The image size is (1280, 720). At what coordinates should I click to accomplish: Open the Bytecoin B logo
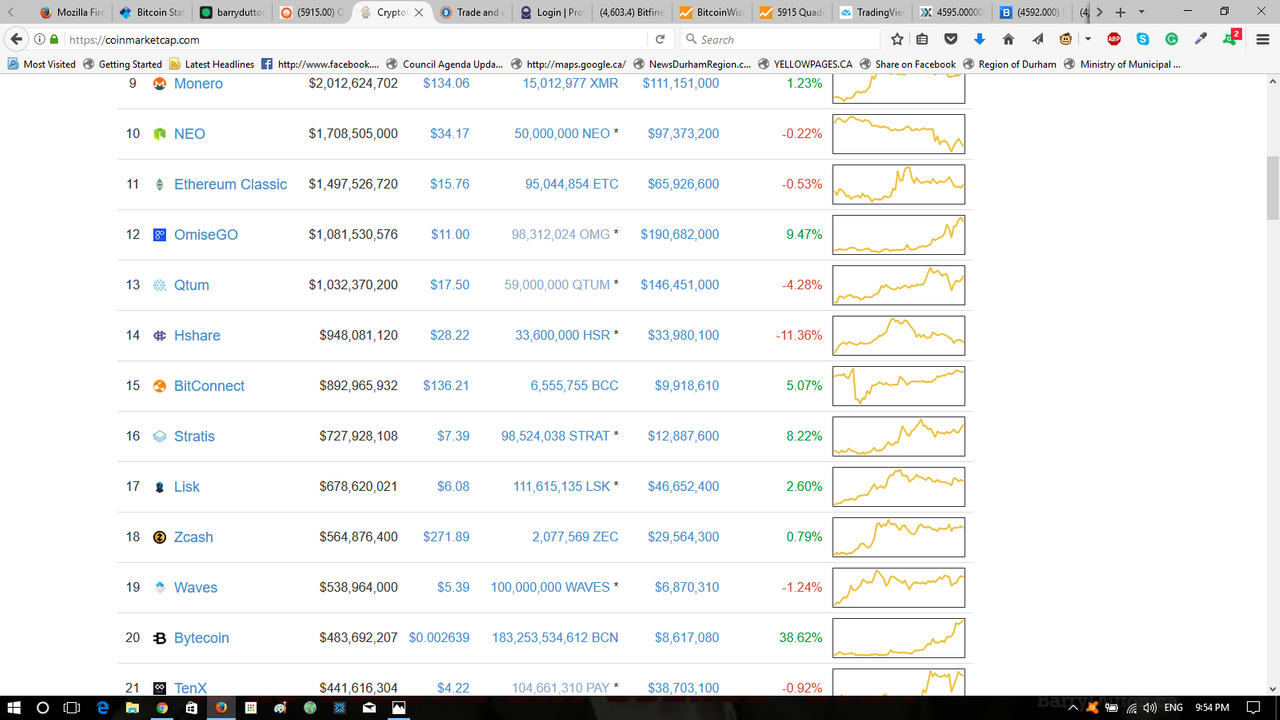tap(159, 638)
